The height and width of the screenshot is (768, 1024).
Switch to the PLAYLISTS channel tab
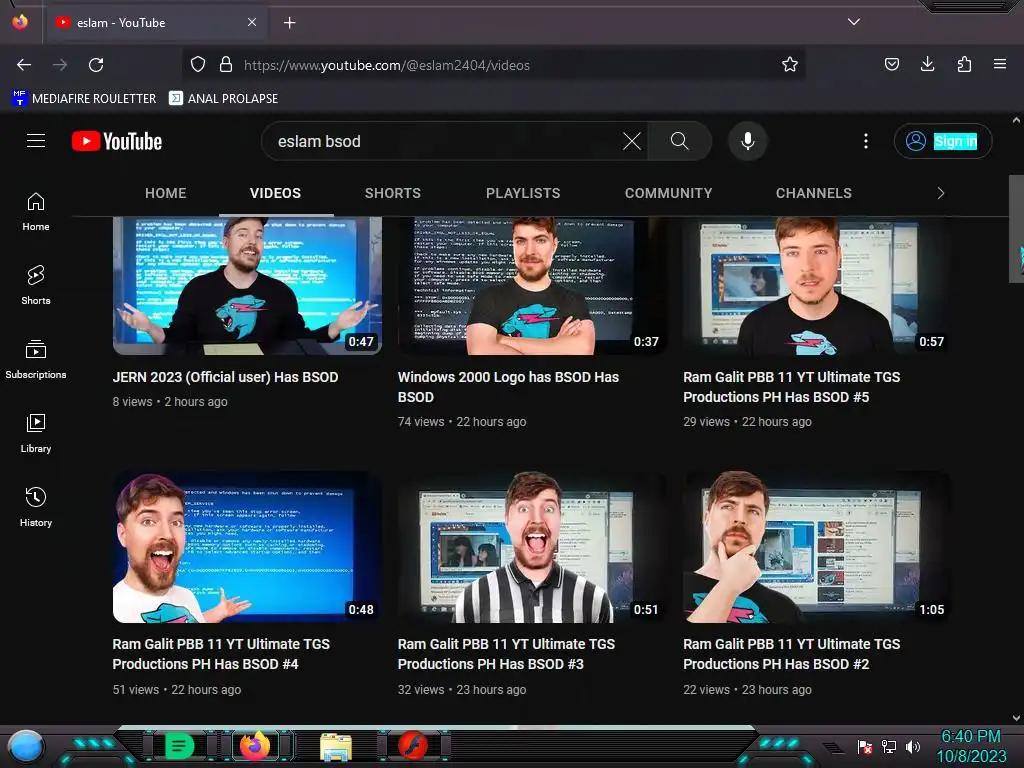tap(522, 193)
